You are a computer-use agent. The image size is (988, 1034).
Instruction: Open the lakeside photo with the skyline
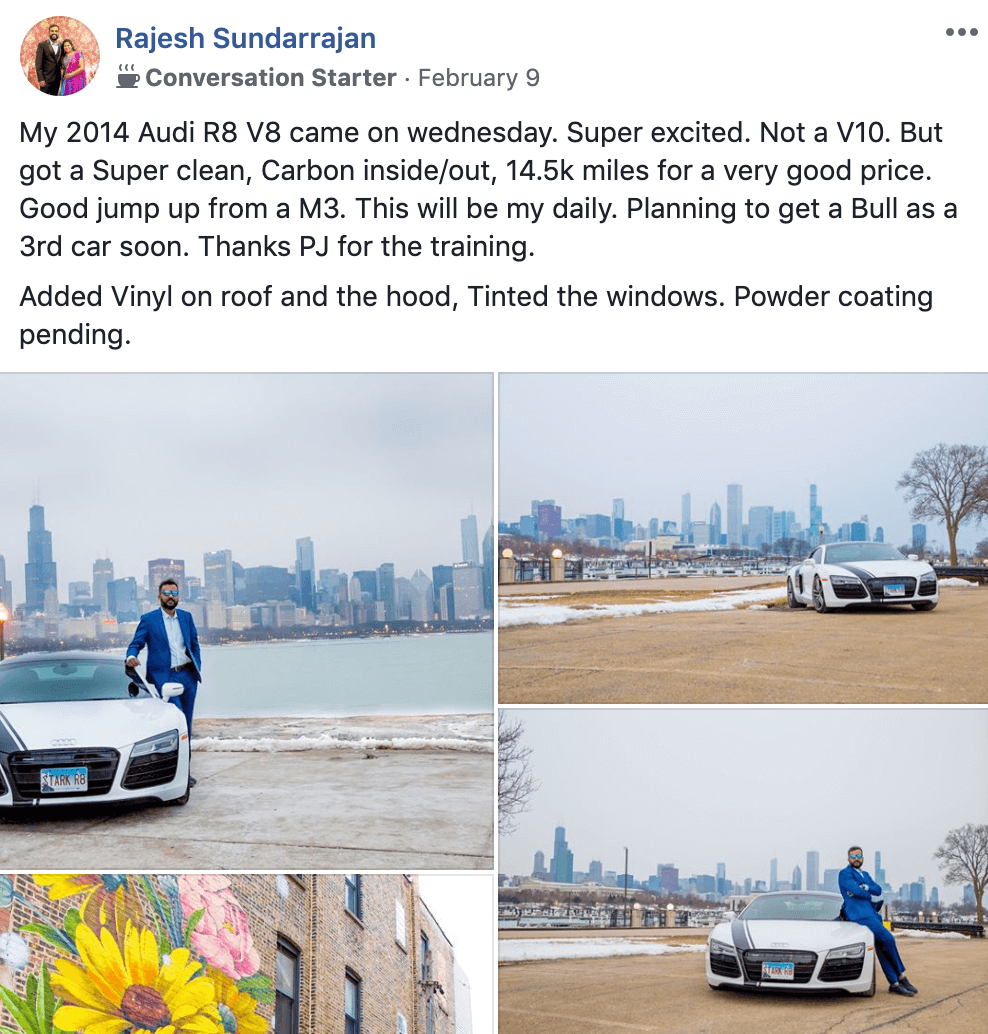click(247, 621)
